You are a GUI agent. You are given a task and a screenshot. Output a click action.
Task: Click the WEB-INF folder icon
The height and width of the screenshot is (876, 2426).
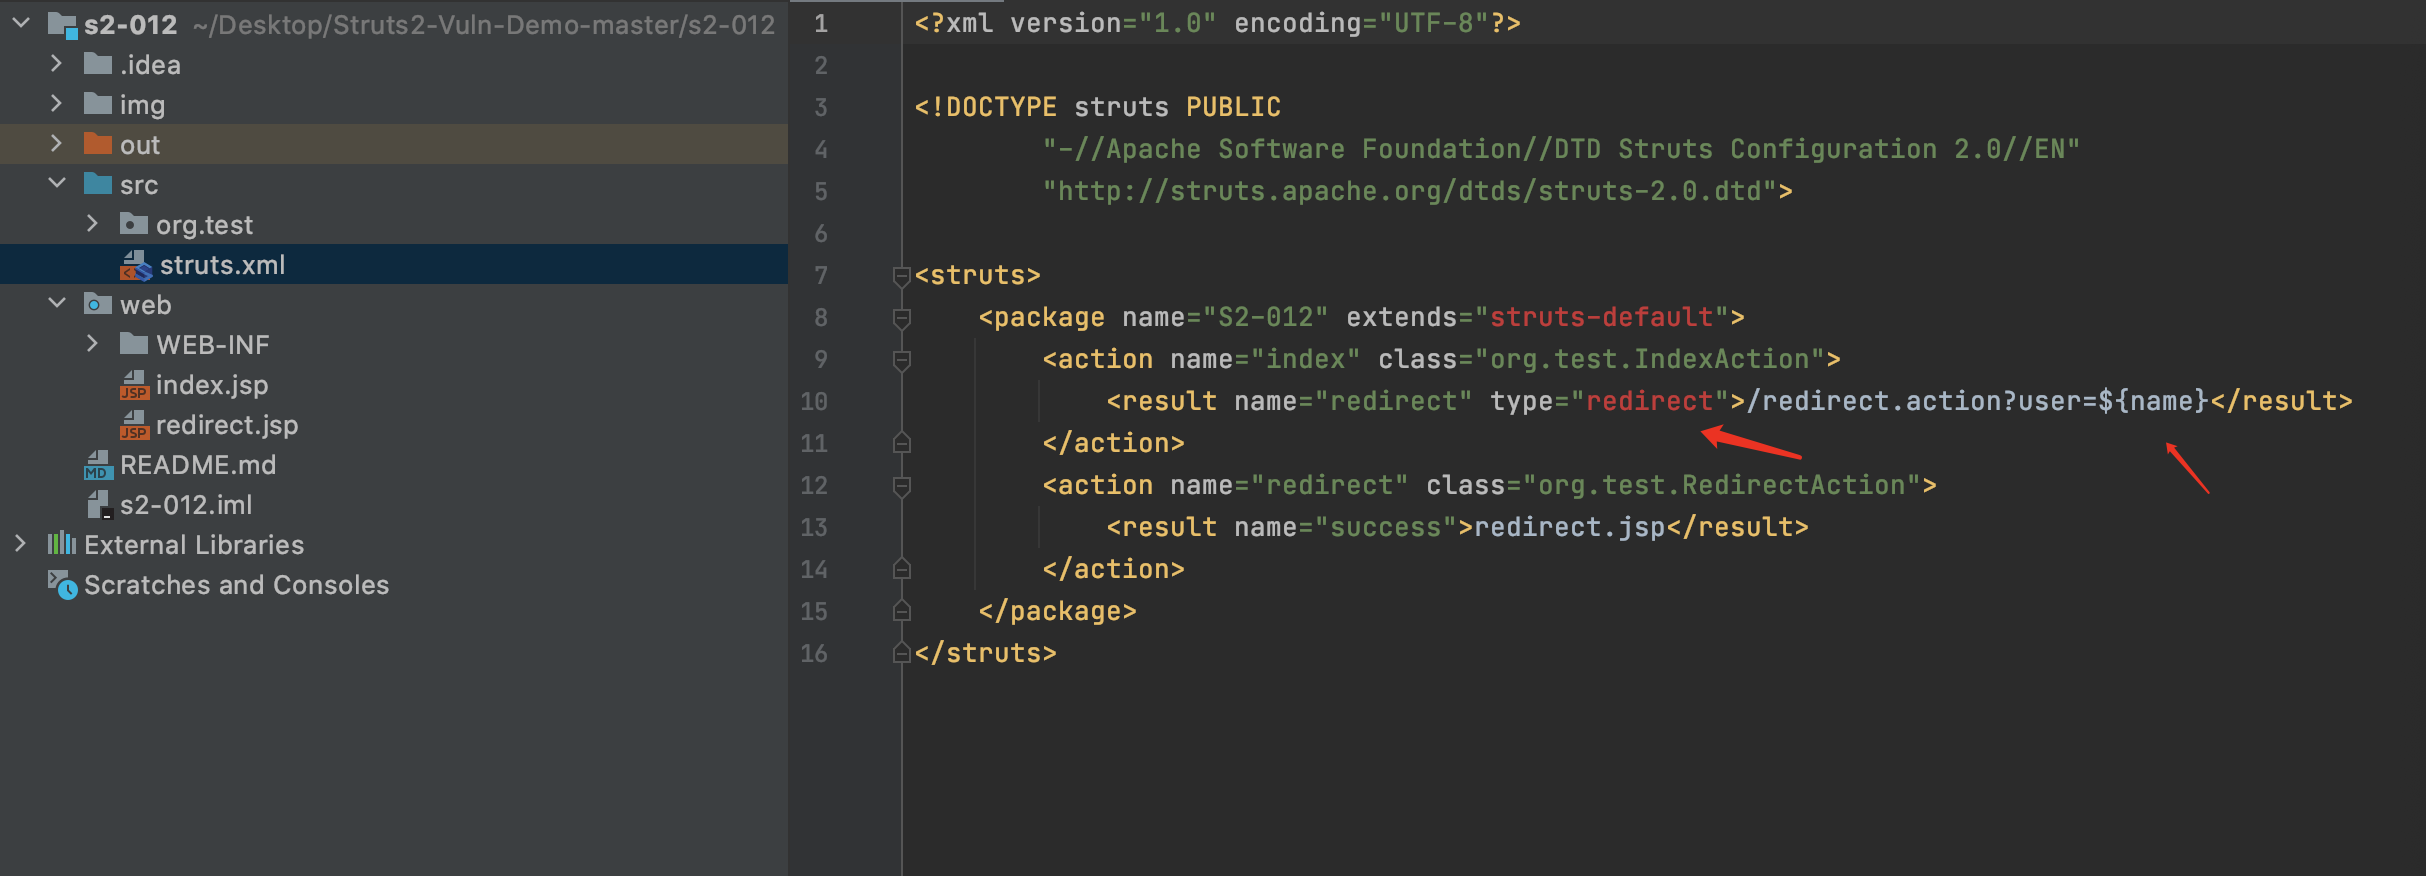point(134,345)
